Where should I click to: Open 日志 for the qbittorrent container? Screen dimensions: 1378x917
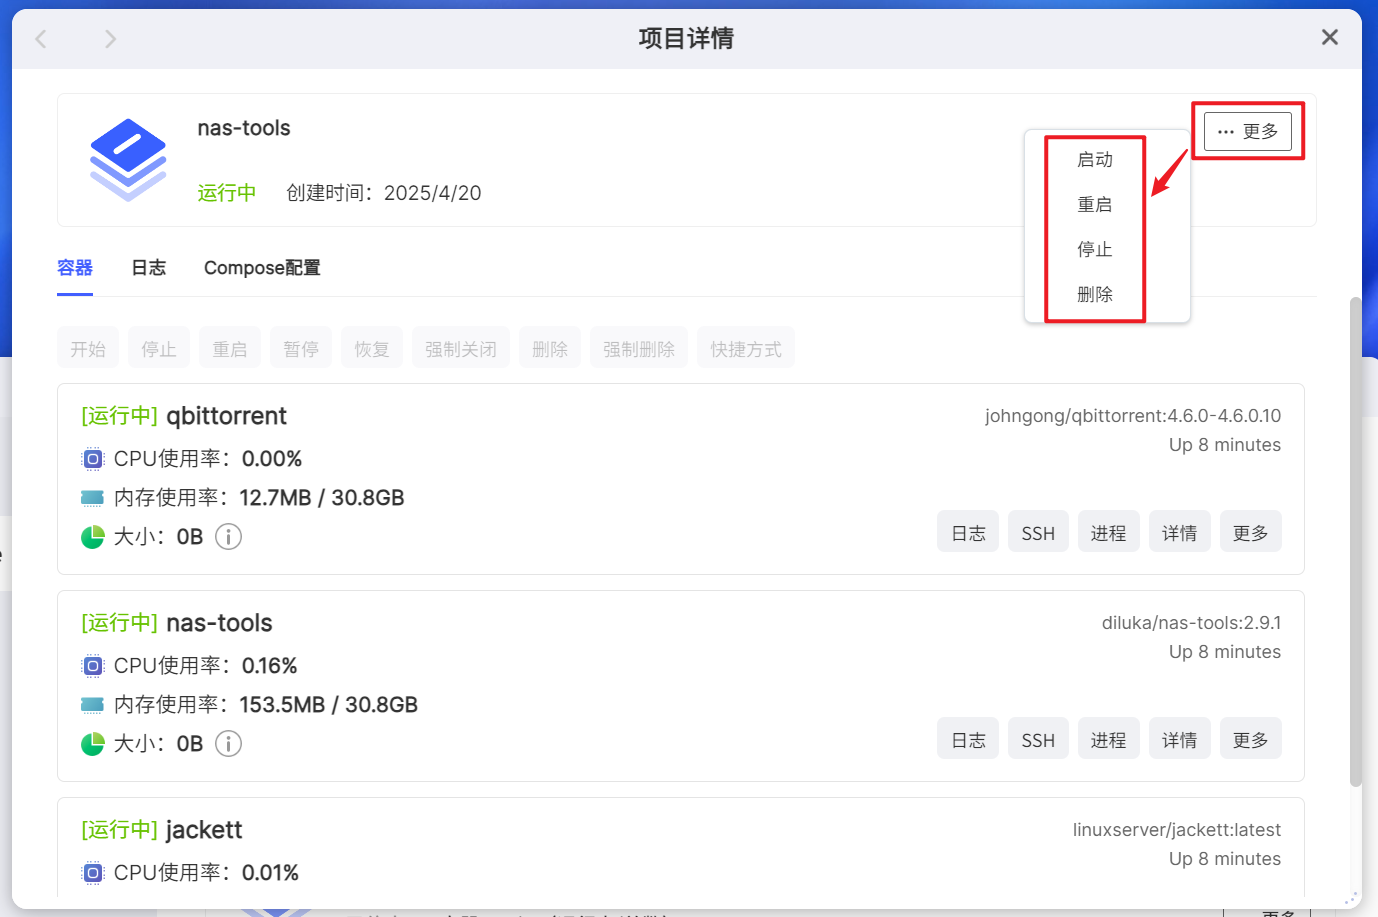point(968,532)
